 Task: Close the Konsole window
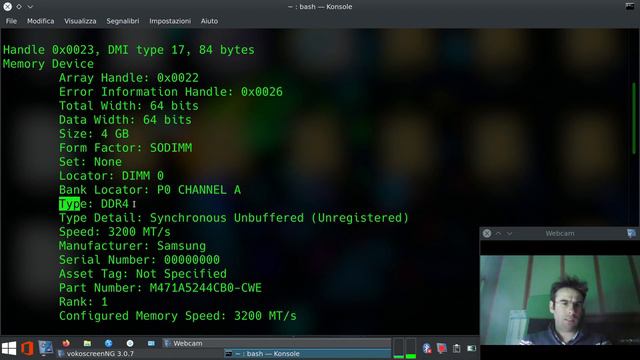[7, 7]
